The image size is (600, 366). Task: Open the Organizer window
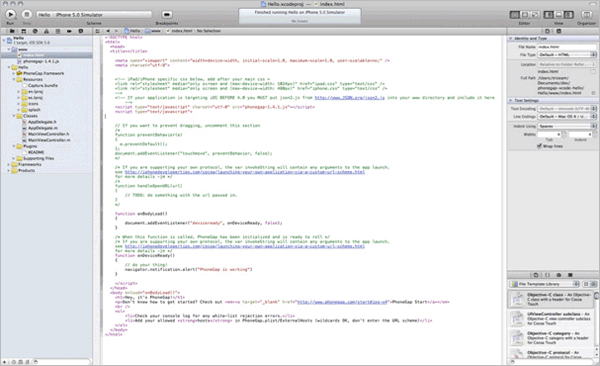click(587, 15)
